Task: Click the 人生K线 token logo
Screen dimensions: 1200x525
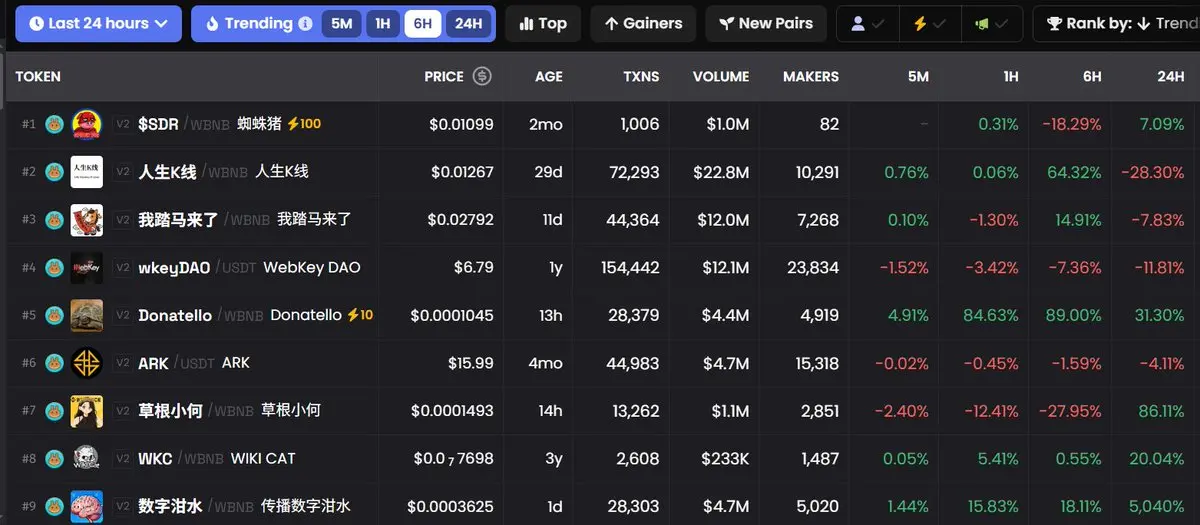Action: [87, 172]
